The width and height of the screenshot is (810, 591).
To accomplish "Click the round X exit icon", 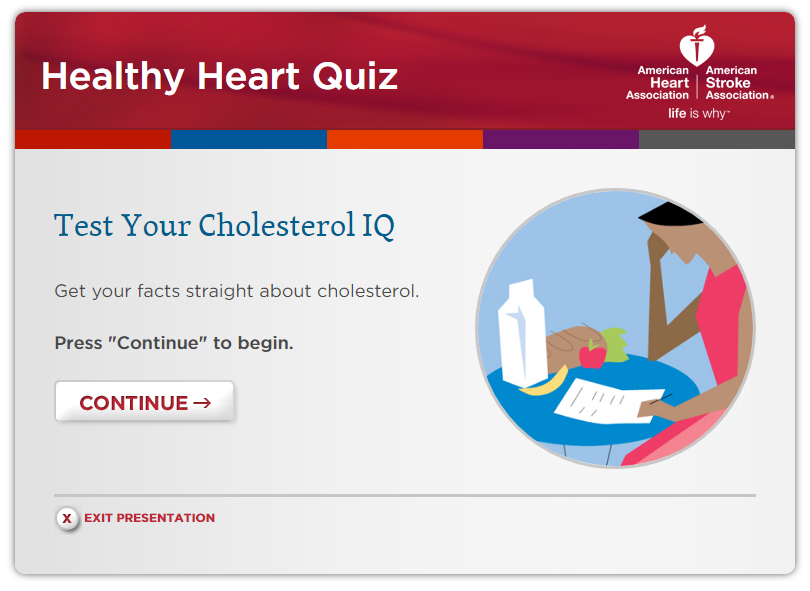I will (67, 518).
